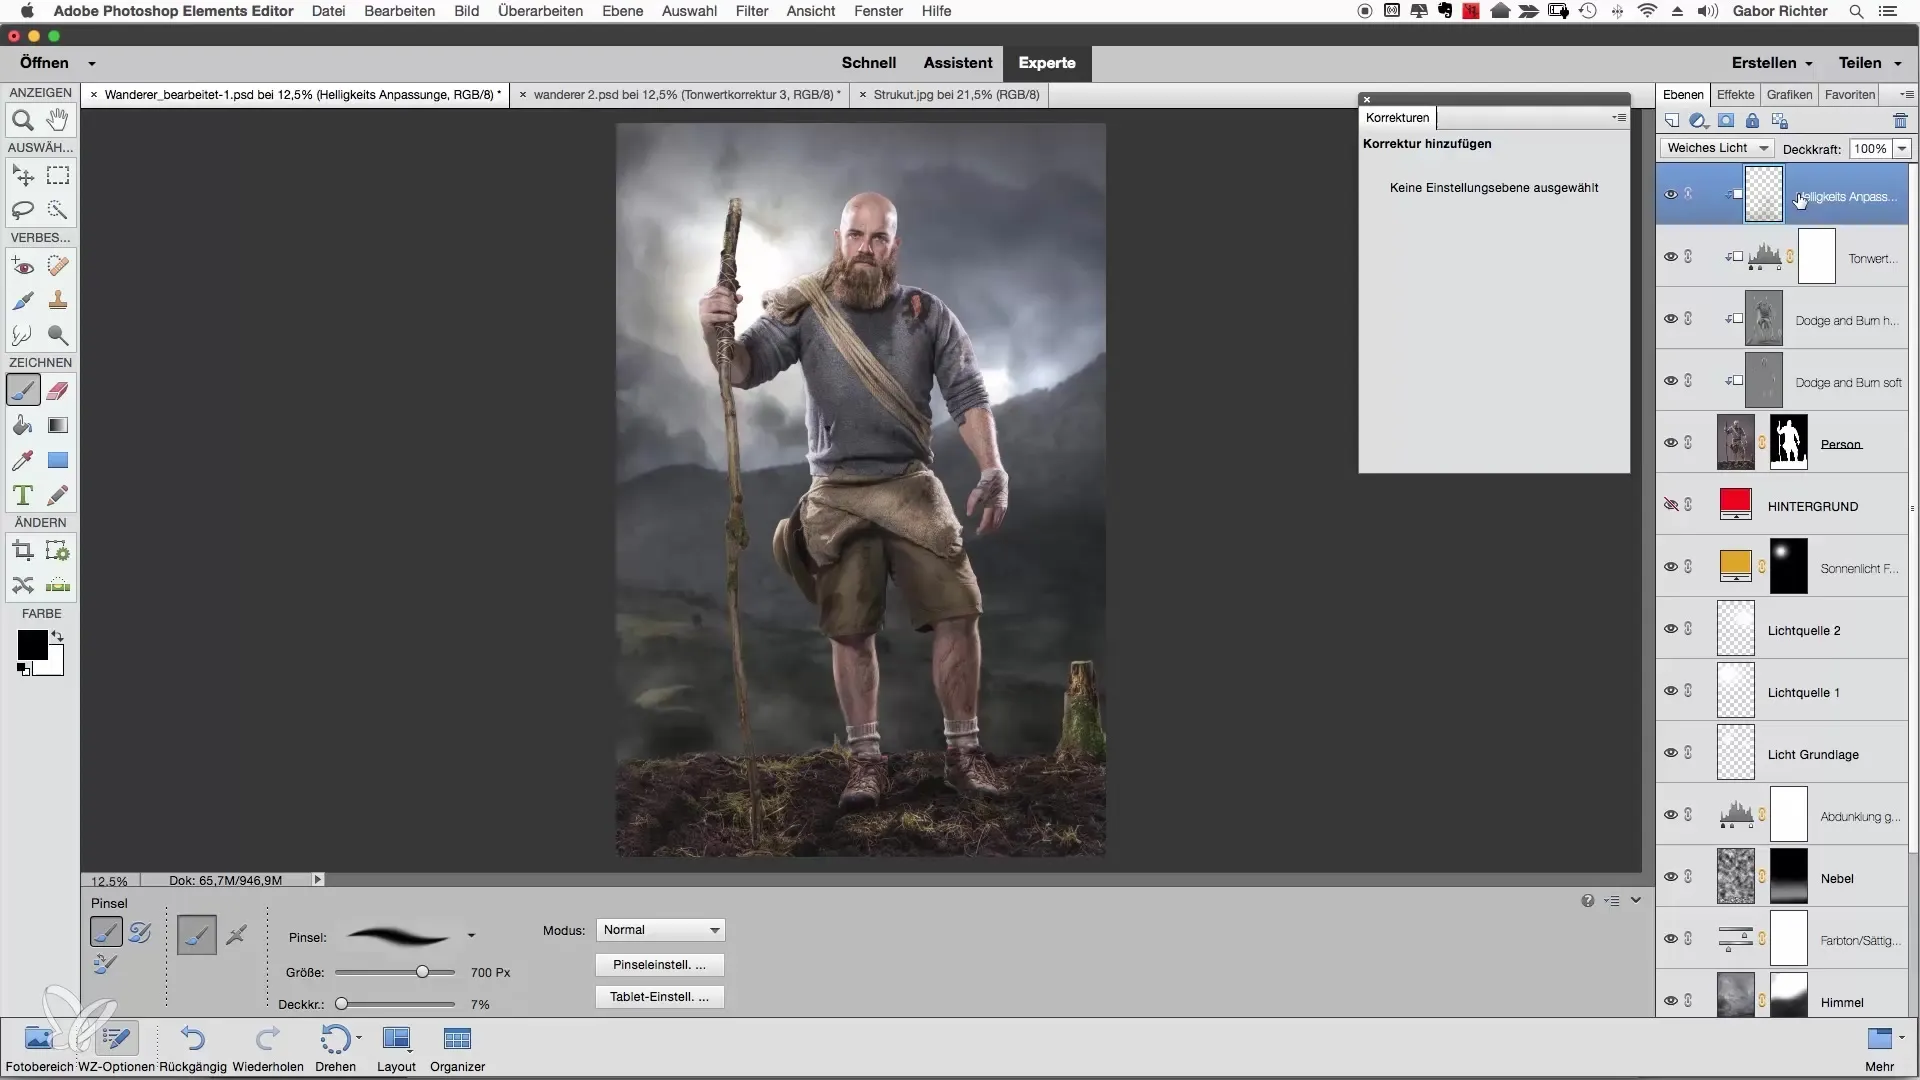The width and height of the screenshot is (1920, 1080).
Task: Open the Teilen dropdown
Action: pos(1869,63)
